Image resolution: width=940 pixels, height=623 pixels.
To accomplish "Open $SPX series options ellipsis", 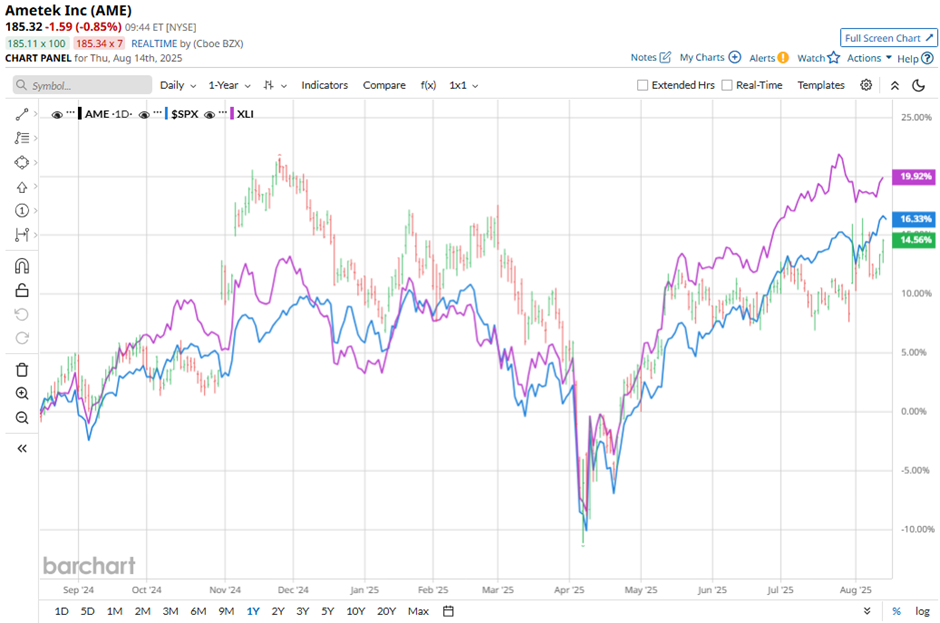I will coord(158,112).
